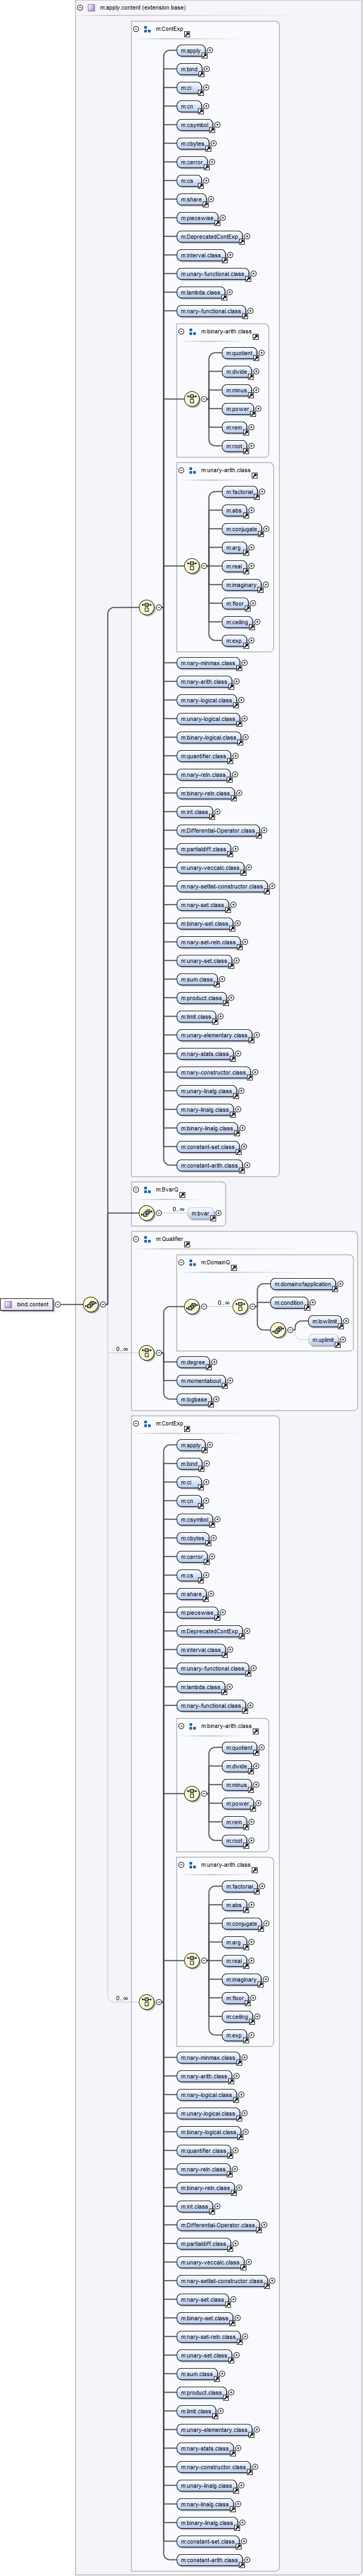Click the sequence icon next to bind.content
This screenshot has width=363, height=2576.
(91, 1304)
